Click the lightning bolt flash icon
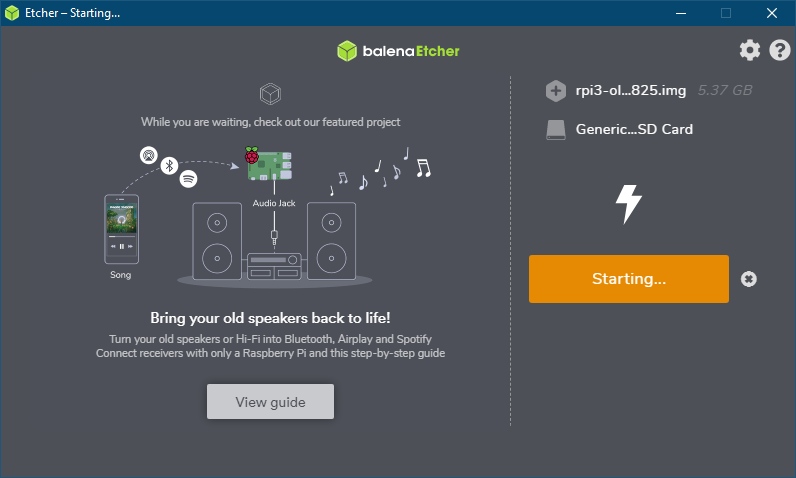The width and height of the screenshot is (796, 478). click(628, 203)
